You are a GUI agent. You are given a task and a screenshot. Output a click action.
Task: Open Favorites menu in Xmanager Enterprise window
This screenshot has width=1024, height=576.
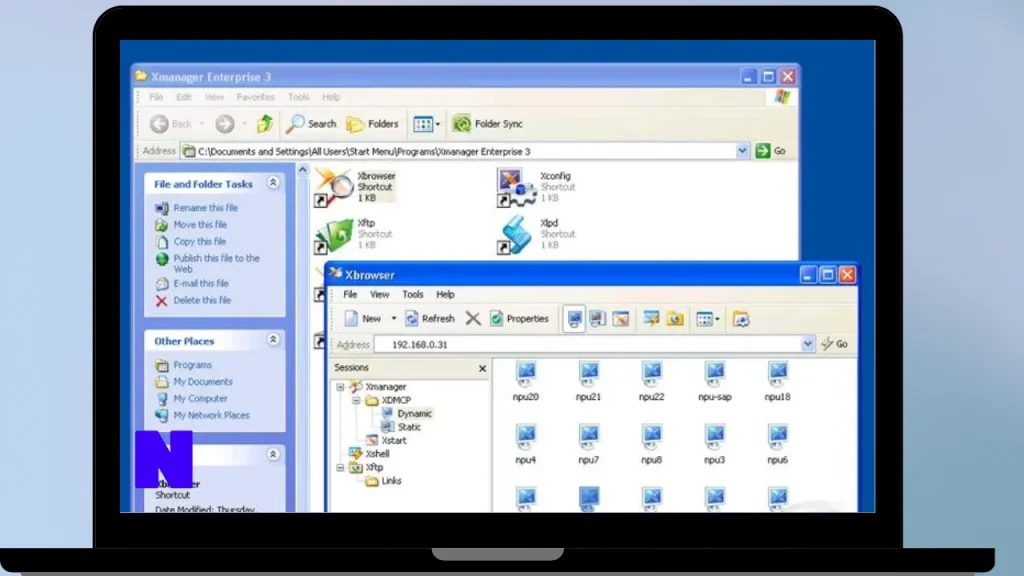click(255, 97)
